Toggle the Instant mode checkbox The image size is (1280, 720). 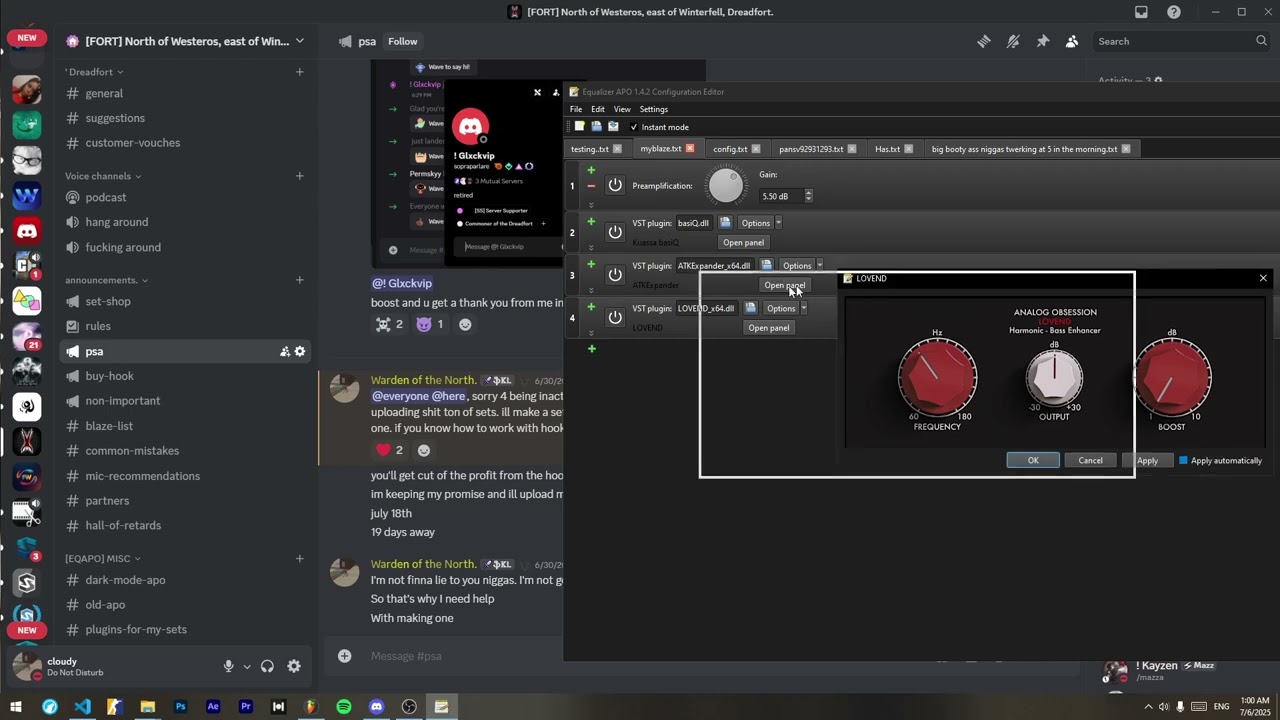point(634,127)
